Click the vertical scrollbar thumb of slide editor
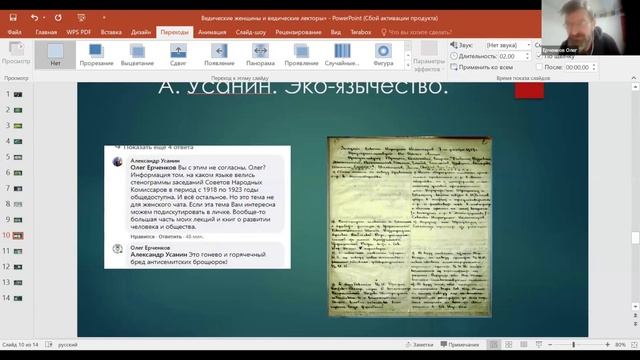 point(635,238)
